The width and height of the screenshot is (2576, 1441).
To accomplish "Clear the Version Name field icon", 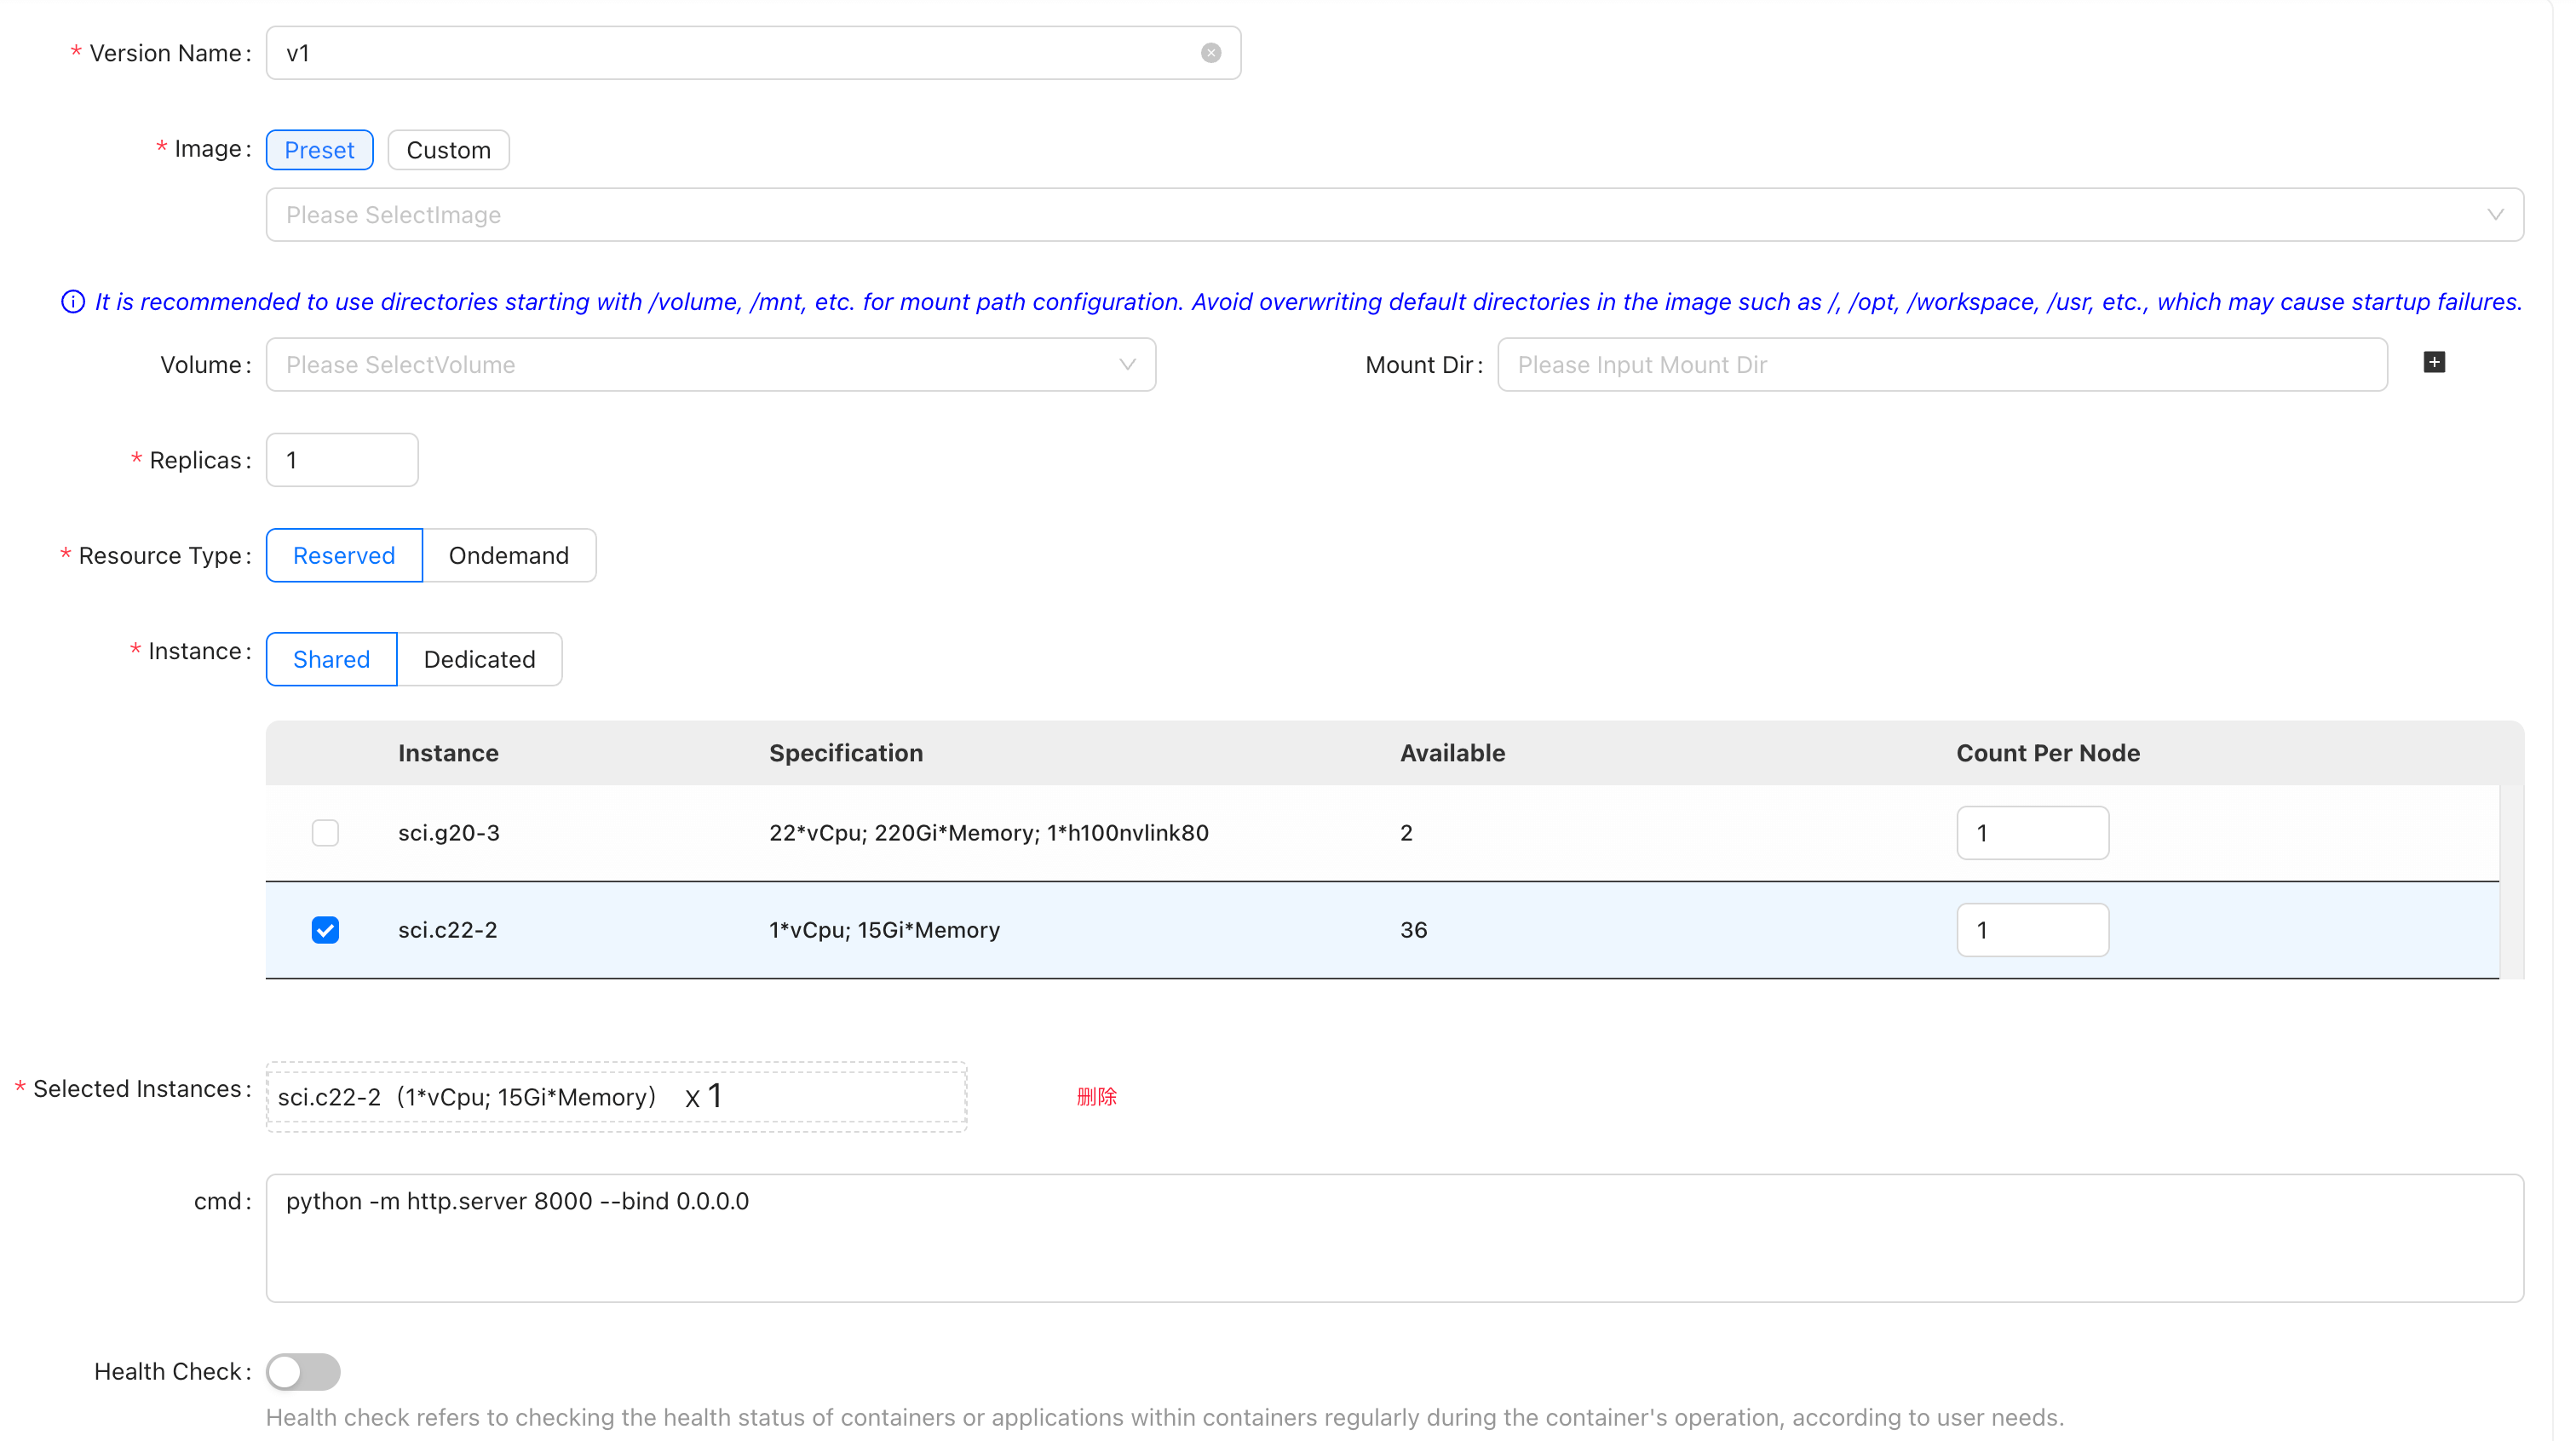I will (1211, 53).
